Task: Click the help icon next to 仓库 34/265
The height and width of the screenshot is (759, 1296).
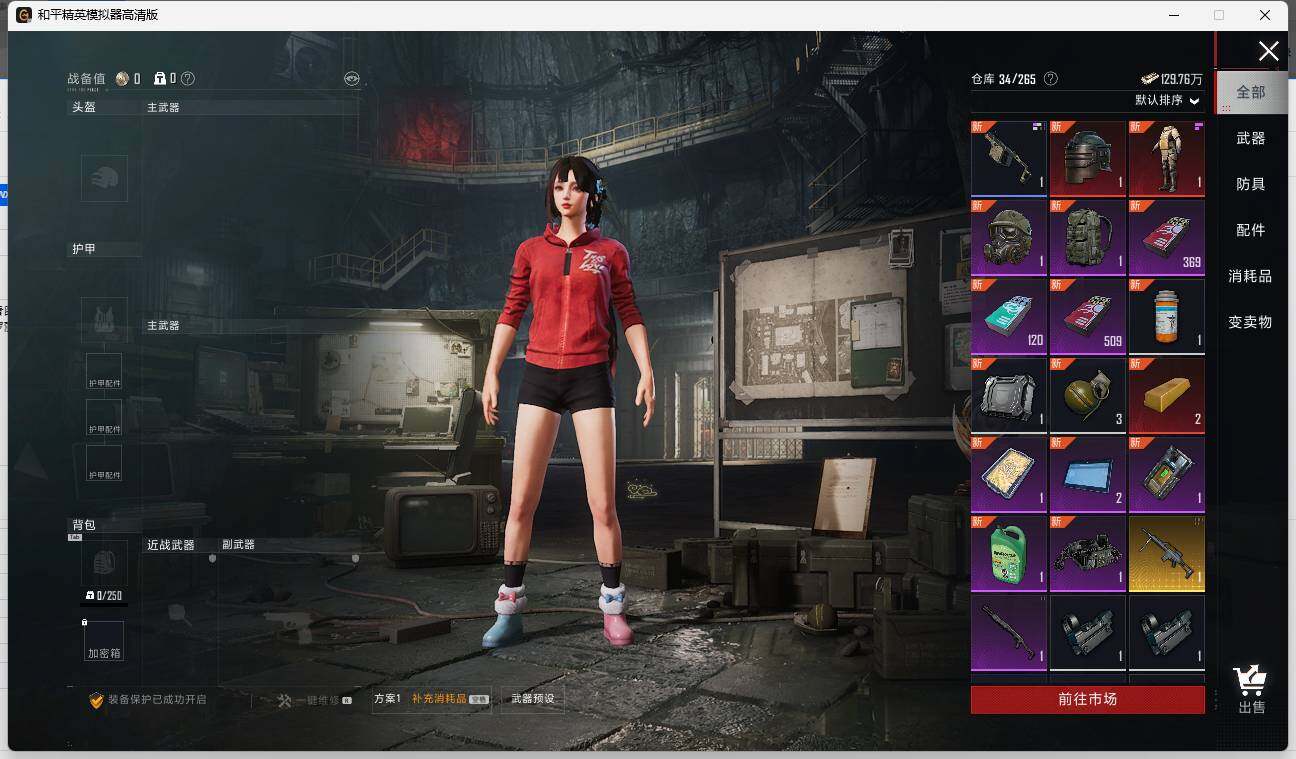Action: coord(1050,78)
